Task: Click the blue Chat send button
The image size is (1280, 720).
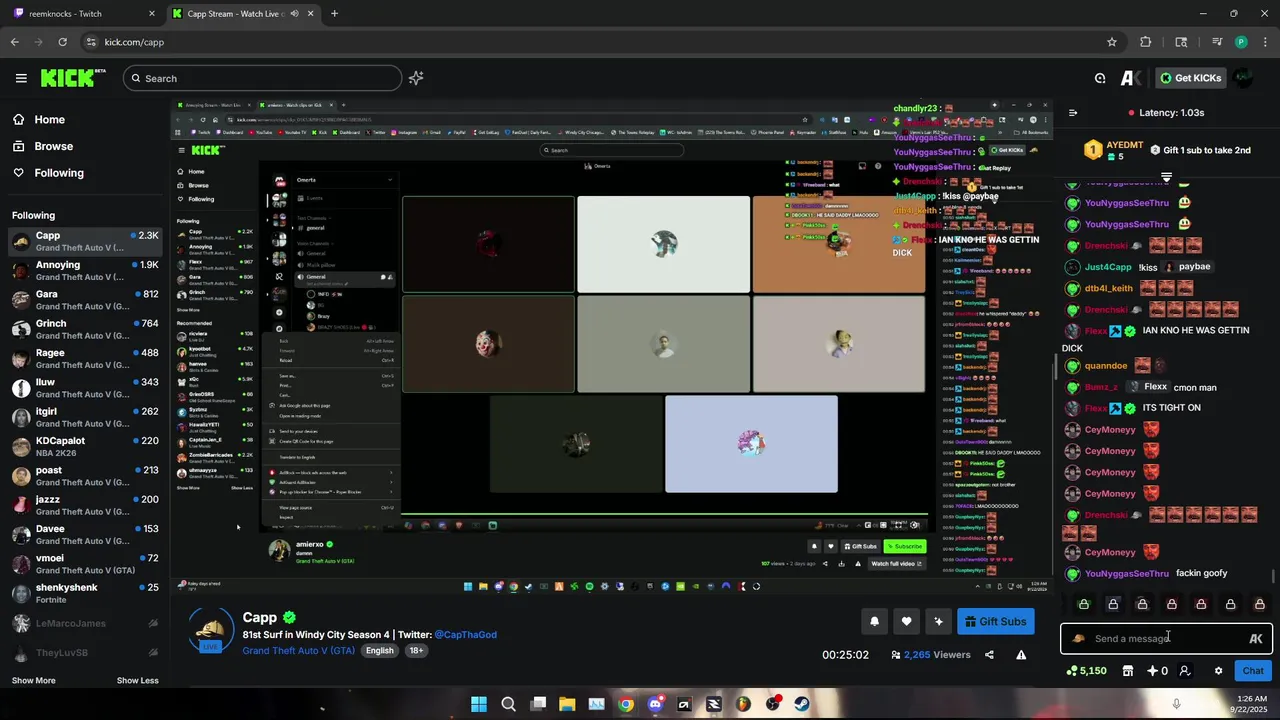Action: [x=1253, y=671]
